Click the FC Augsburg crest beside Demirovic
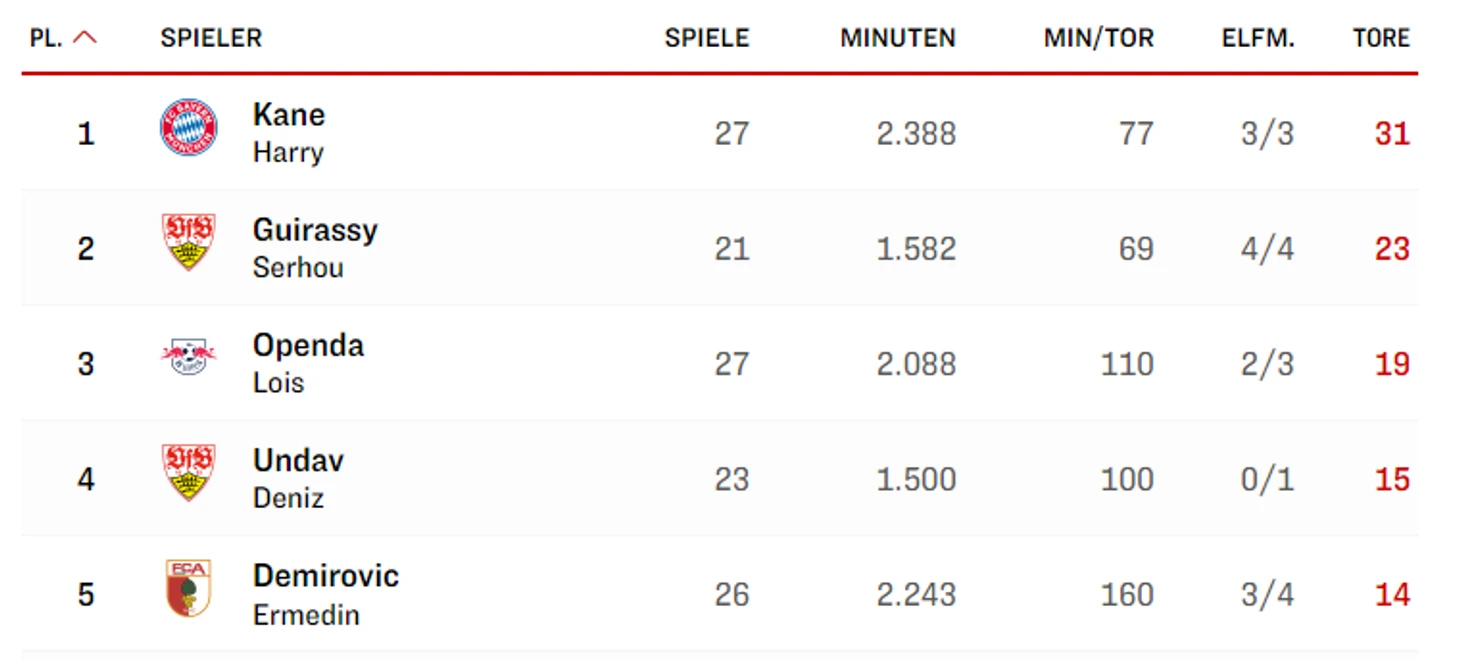 coord(188,588)
